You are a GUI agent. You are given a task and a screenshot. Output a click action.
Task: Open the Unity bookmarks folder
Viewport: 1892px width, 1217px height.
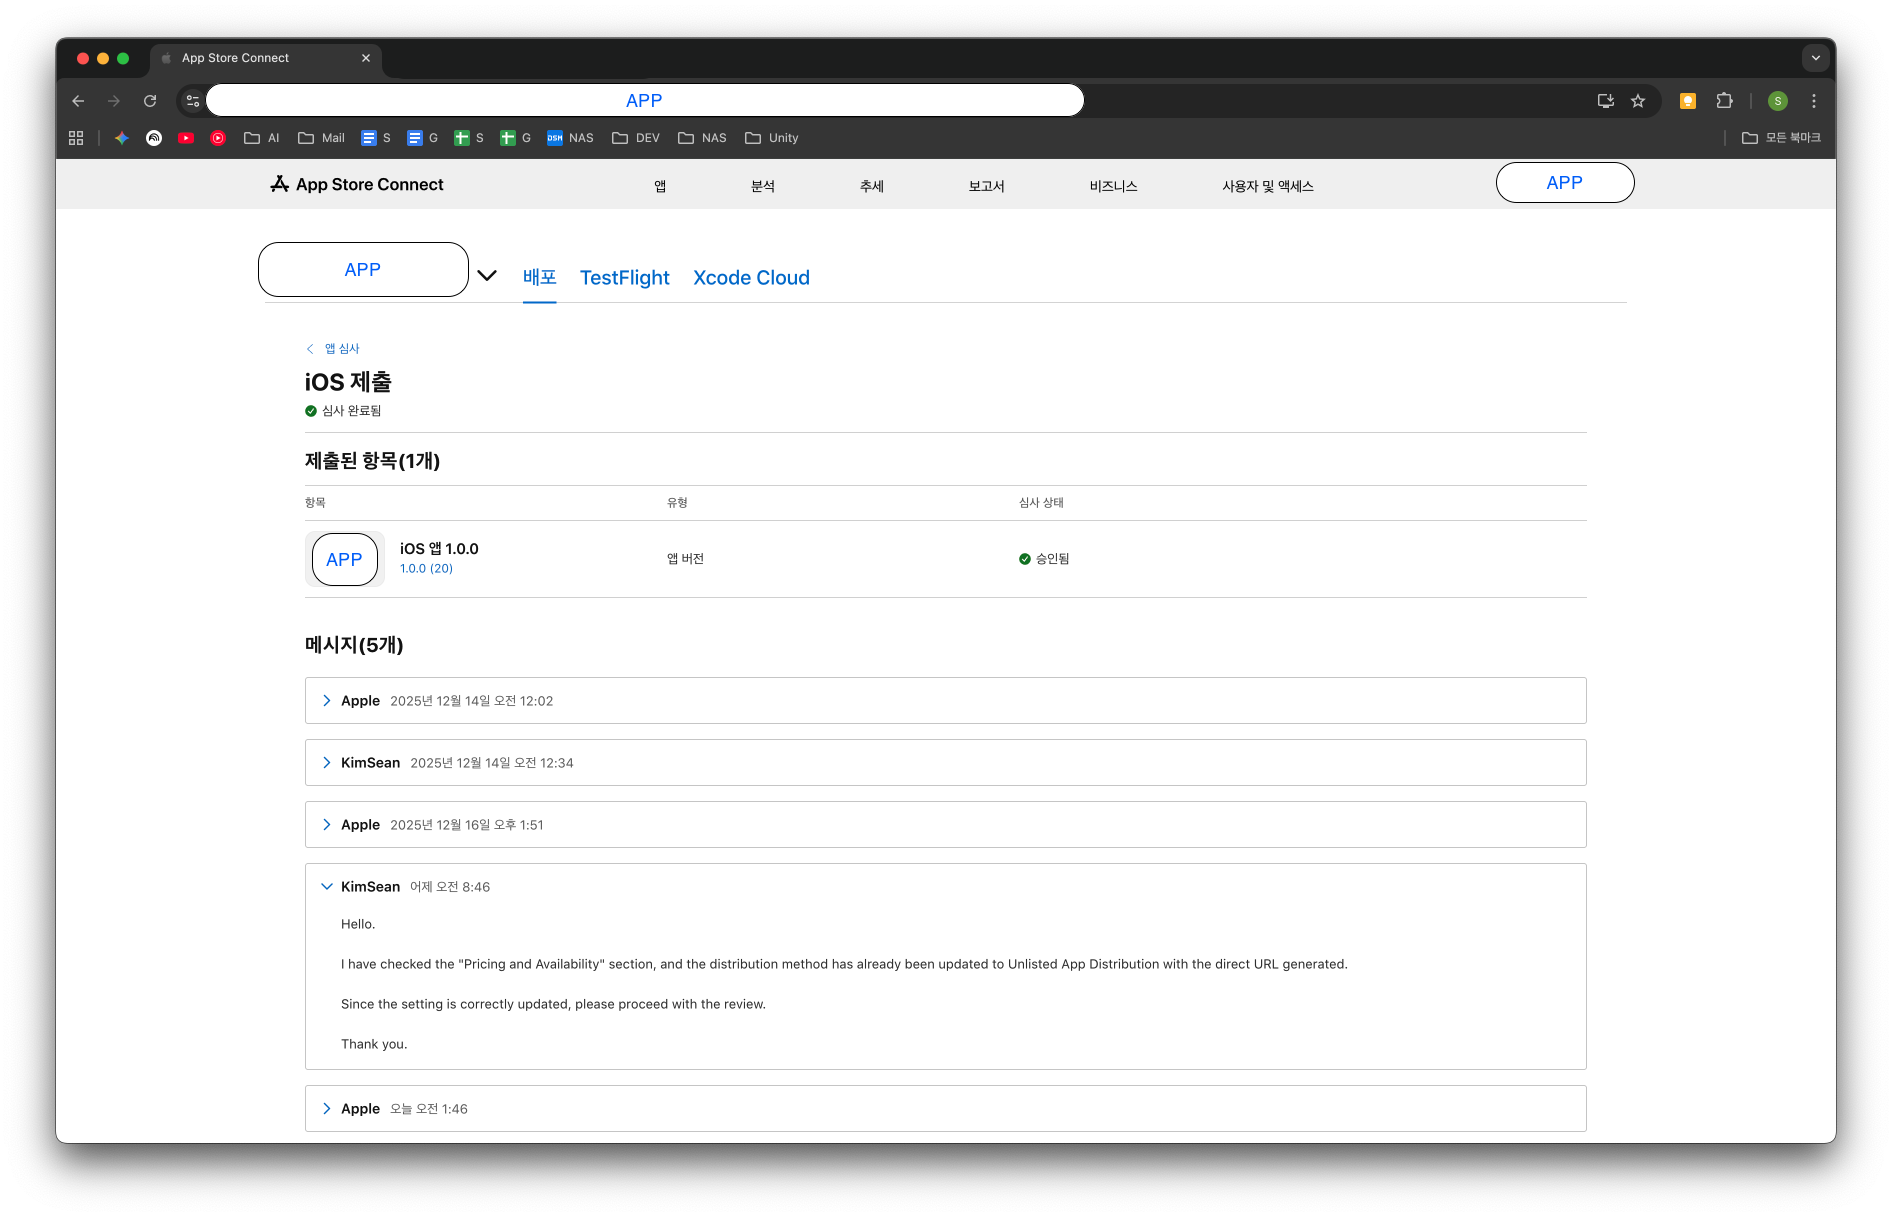pos(772,138)
